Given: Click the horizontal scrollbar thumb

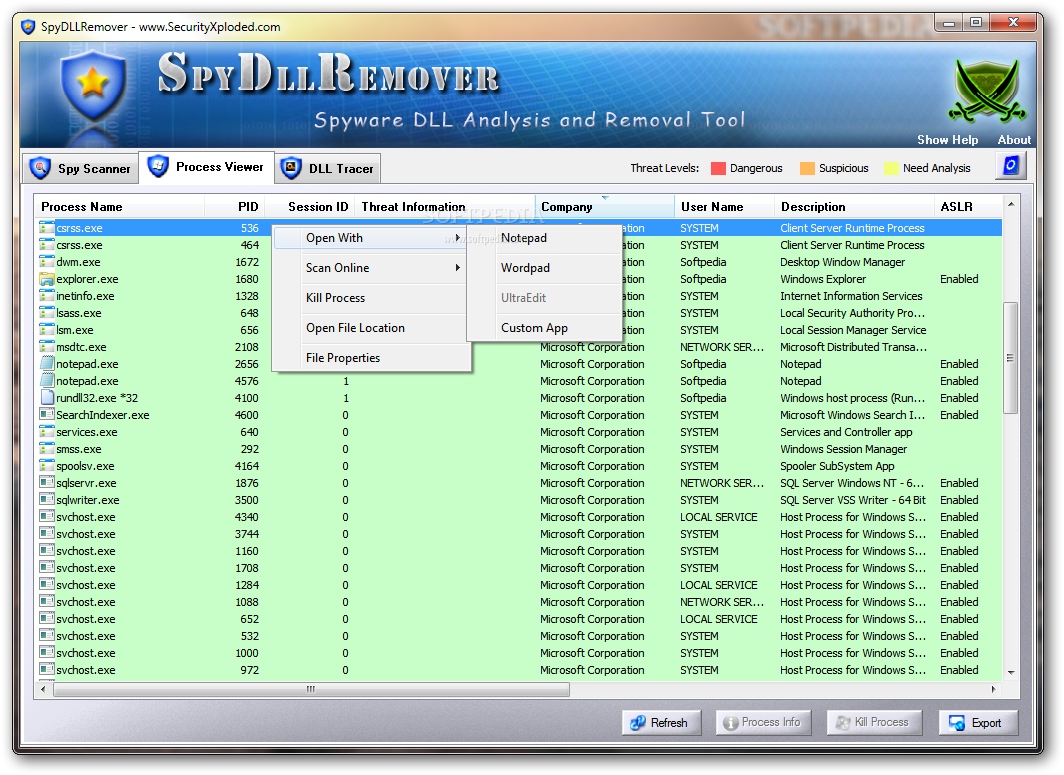Looking at the screenshot, I should pos(311,689).
